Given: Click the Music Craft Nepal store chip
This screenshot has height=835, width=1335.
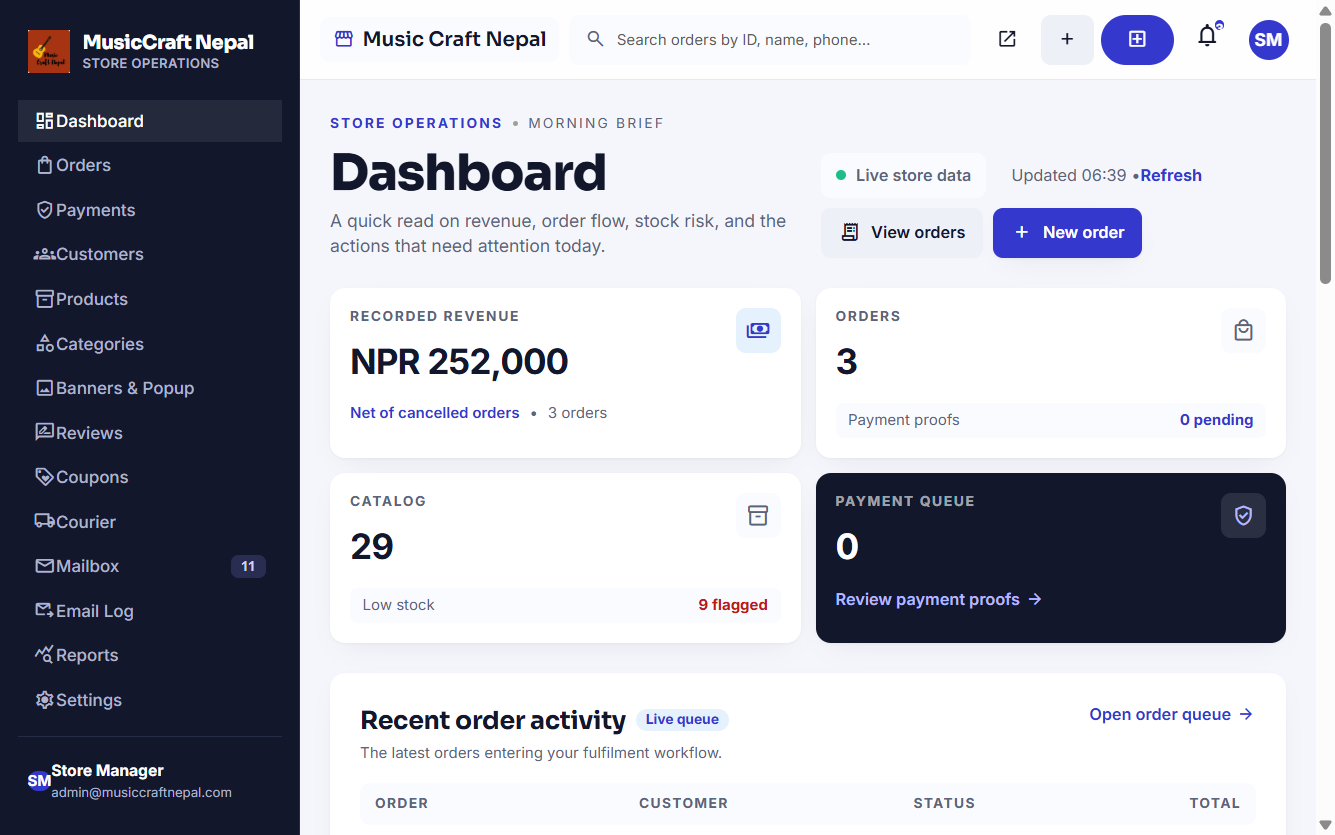Looking at the screenshot, I should [x=440, y=40].
